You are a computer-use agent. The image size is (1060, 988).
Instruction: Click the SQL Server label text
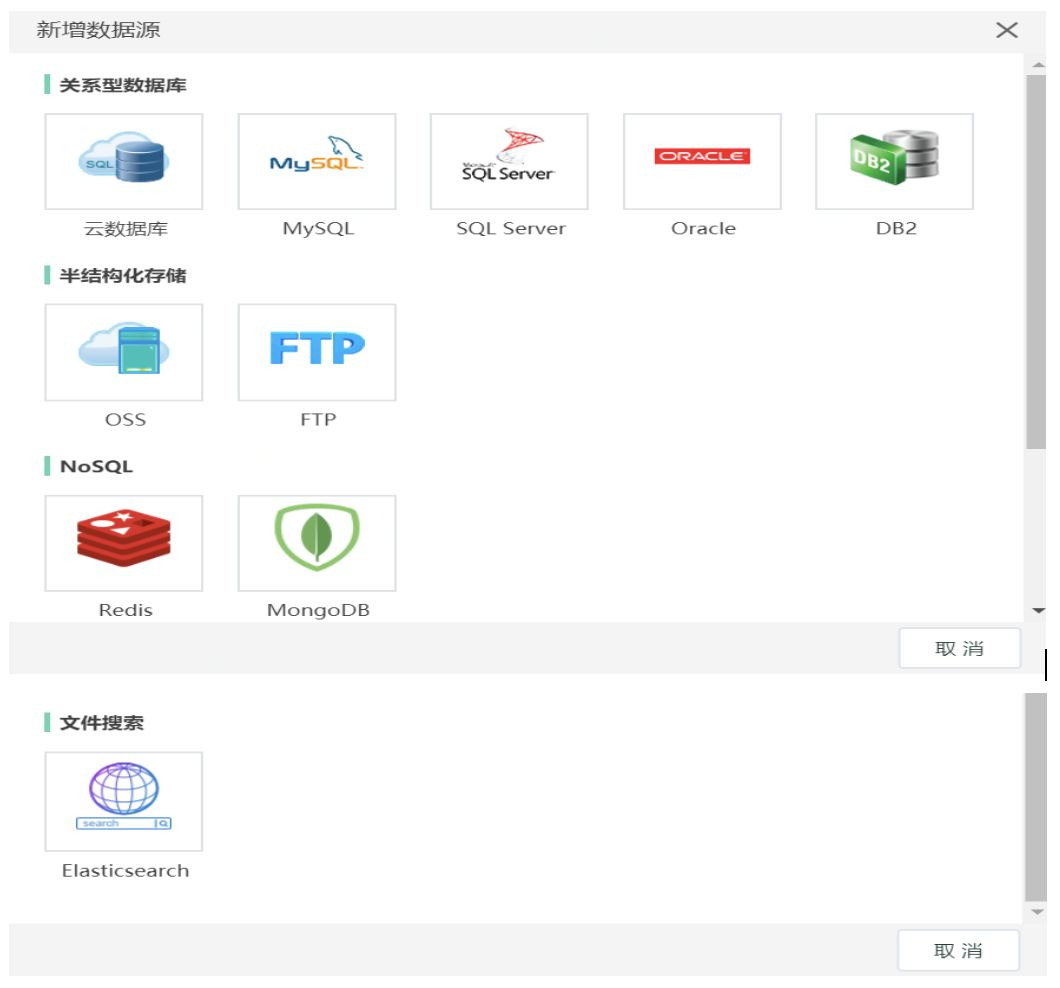510,229
